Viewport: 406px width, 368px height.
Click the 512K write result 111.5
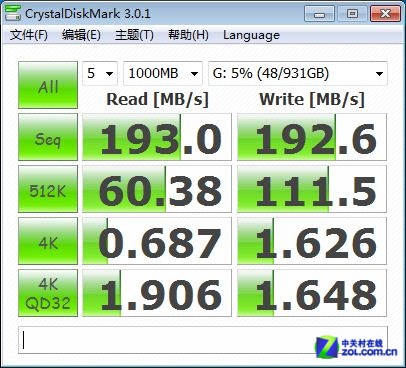[x=312, y=189]
